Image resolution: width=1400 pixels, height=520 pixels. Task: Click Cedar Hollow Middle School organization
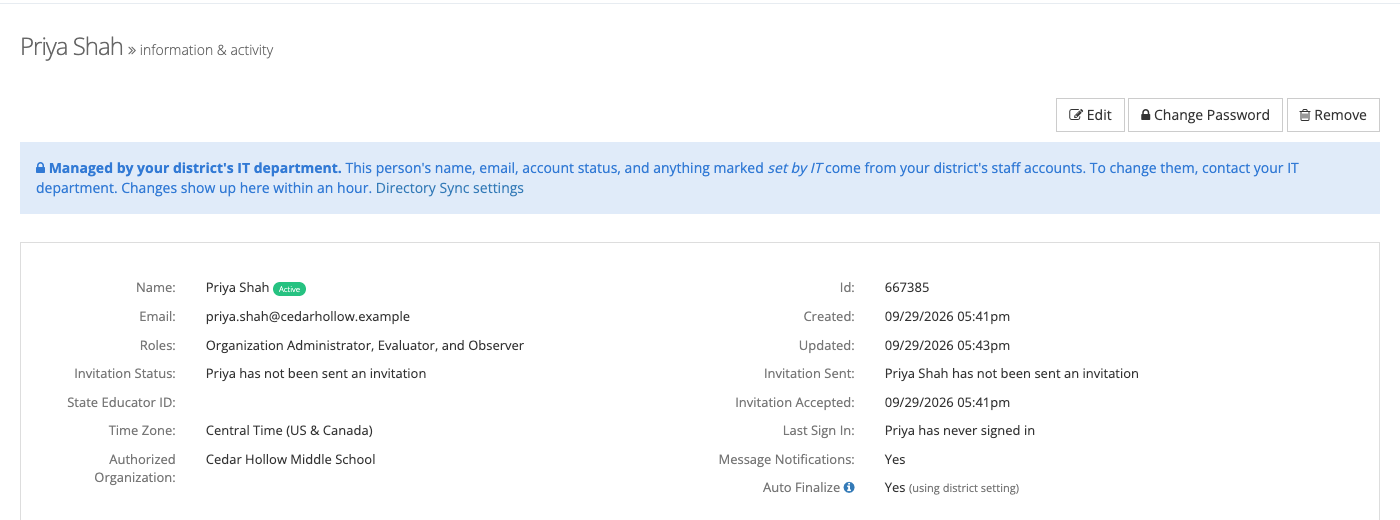point(291,459)
